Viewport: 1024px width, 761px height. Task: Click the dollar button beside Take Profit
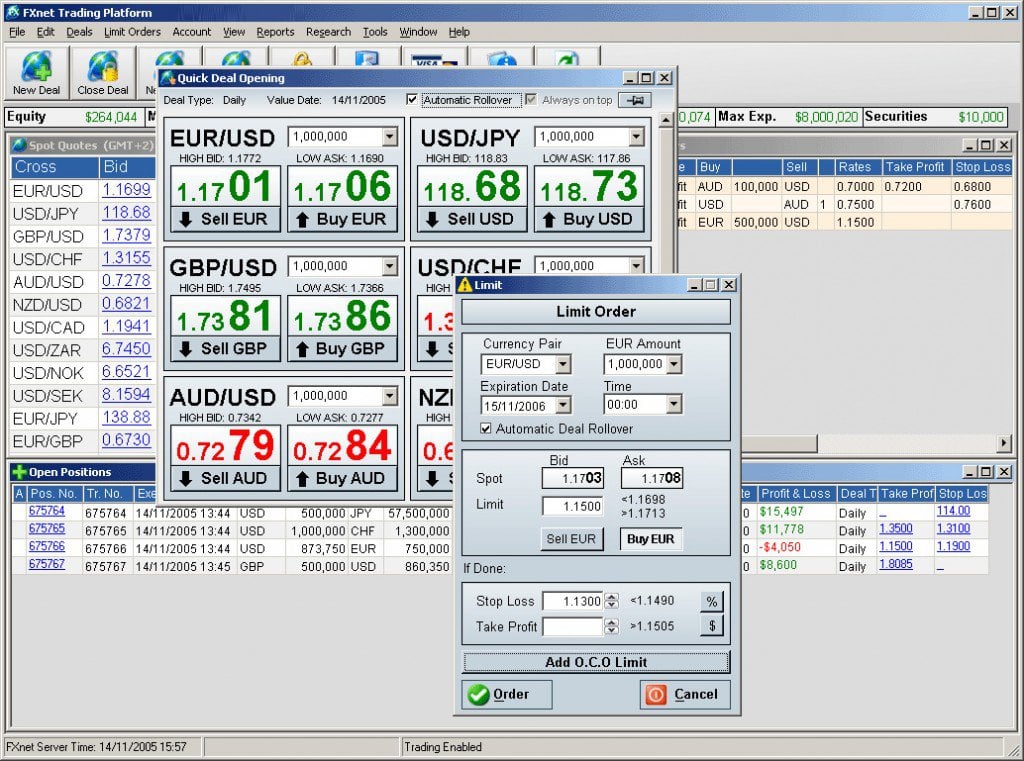coord(712,626)
